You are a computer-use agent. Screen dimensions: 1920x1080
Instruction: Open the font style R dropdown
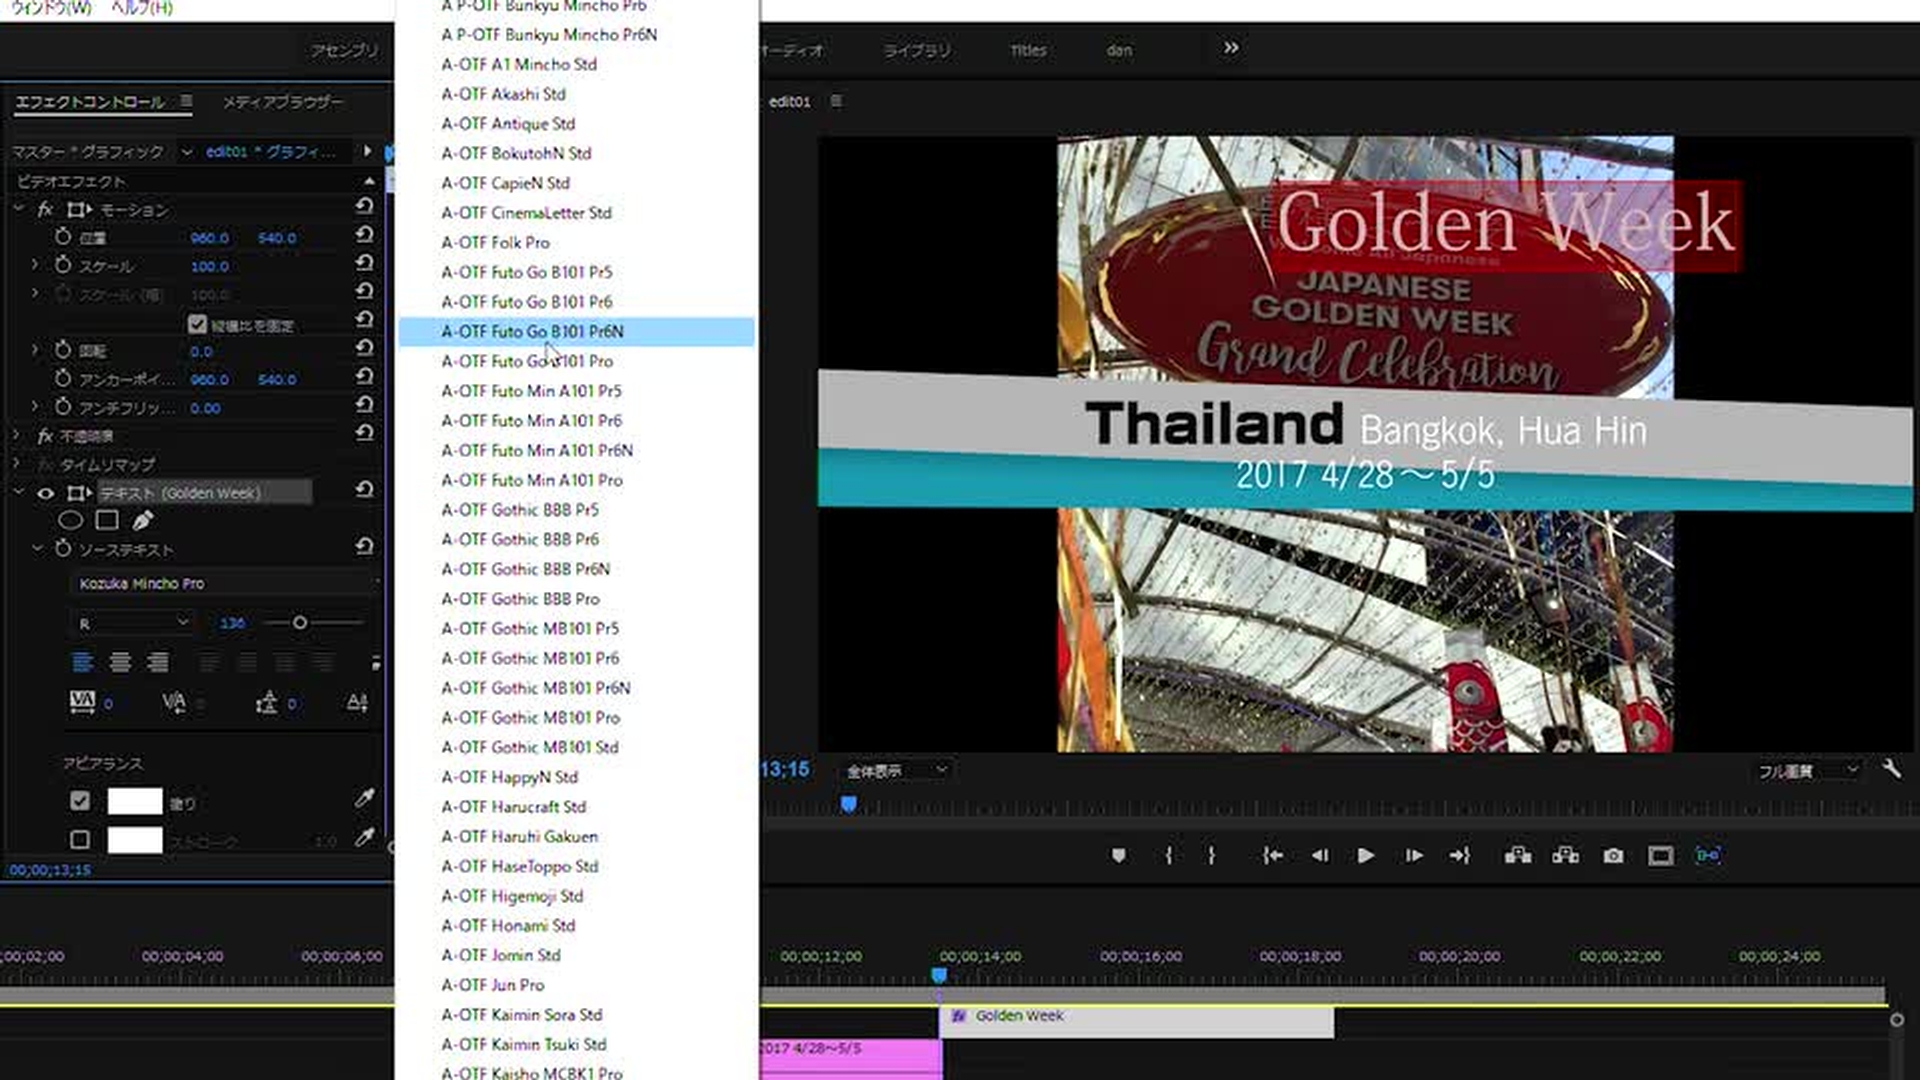coord(134,623)
